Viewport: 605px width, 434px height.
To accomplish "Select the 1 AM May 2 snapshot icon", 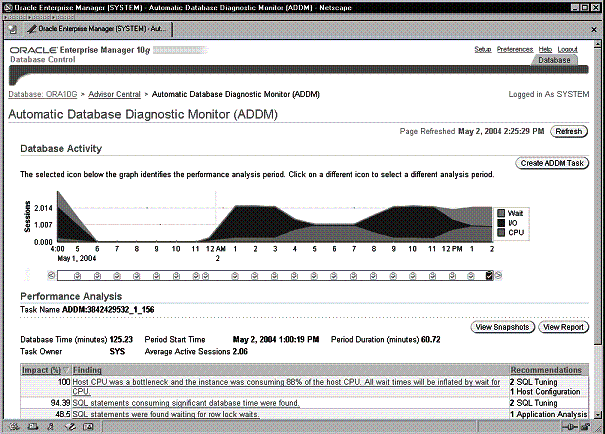I will tap(235, 276).
